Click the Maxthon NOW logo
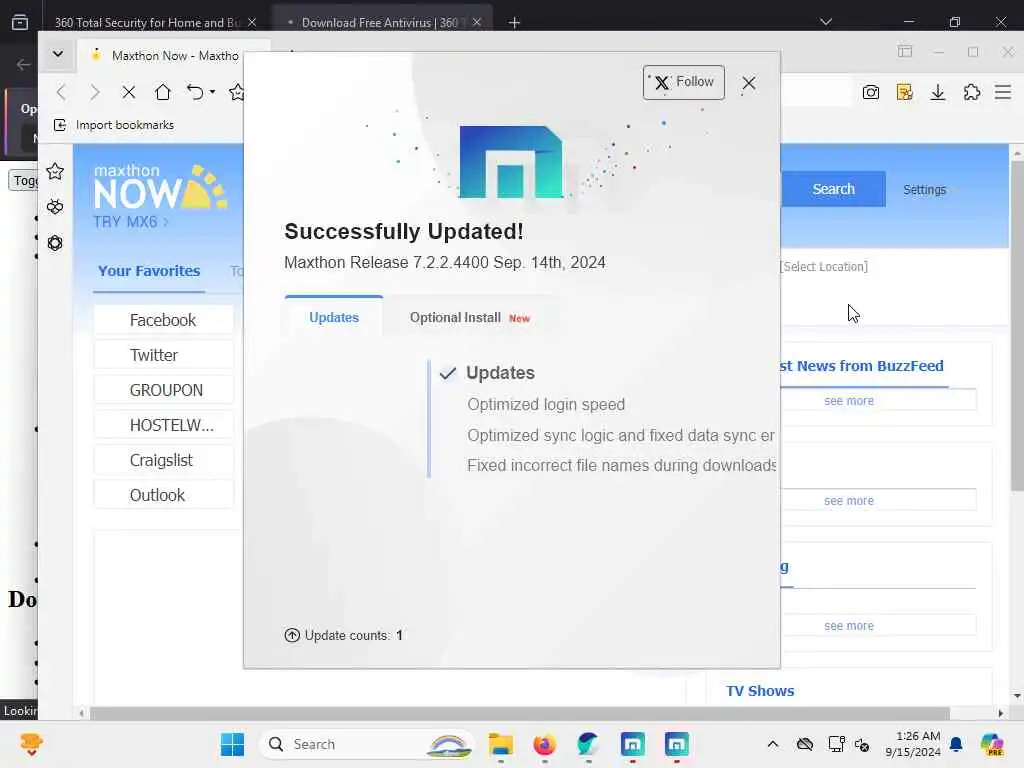The width and height of the screenshot is (1024, 768). point(160,187)
